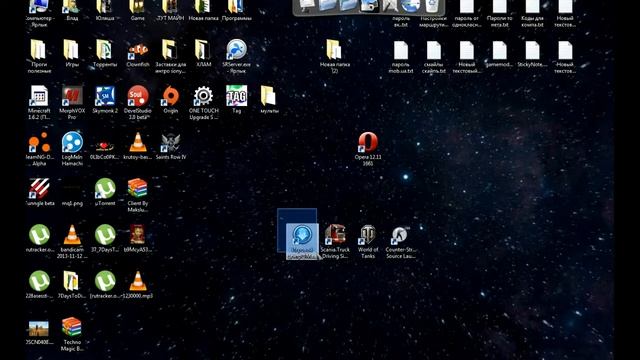The height and width of the screenshot is (360, 640).
Task: Click the tiMcyAS3 picture thumbnail
Action: tap(138, 235)
